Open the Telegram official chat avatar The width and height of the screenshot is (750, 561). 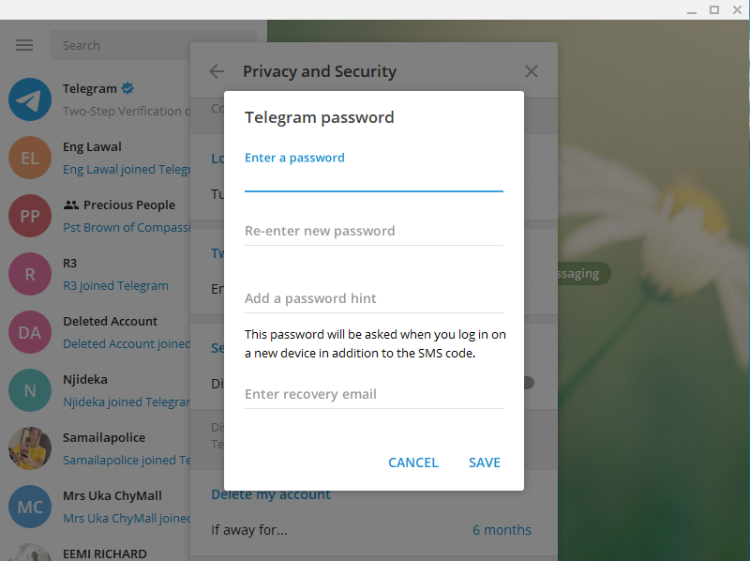coord(30,100)
